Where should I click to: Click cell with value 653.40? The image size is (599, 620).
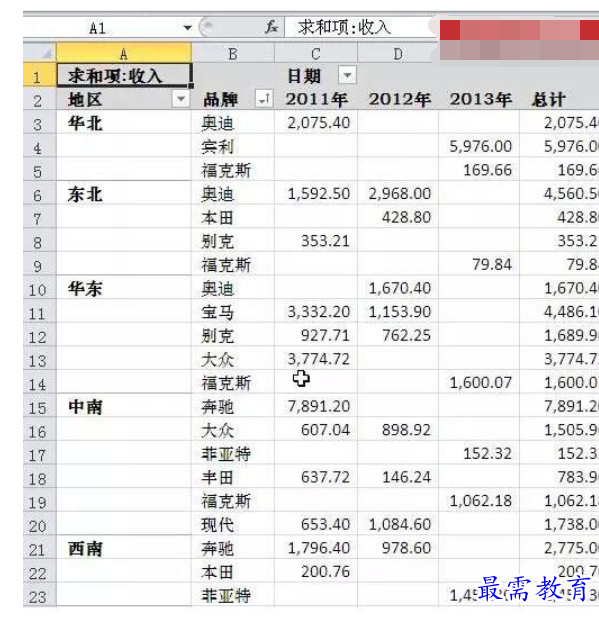point(316,525)
